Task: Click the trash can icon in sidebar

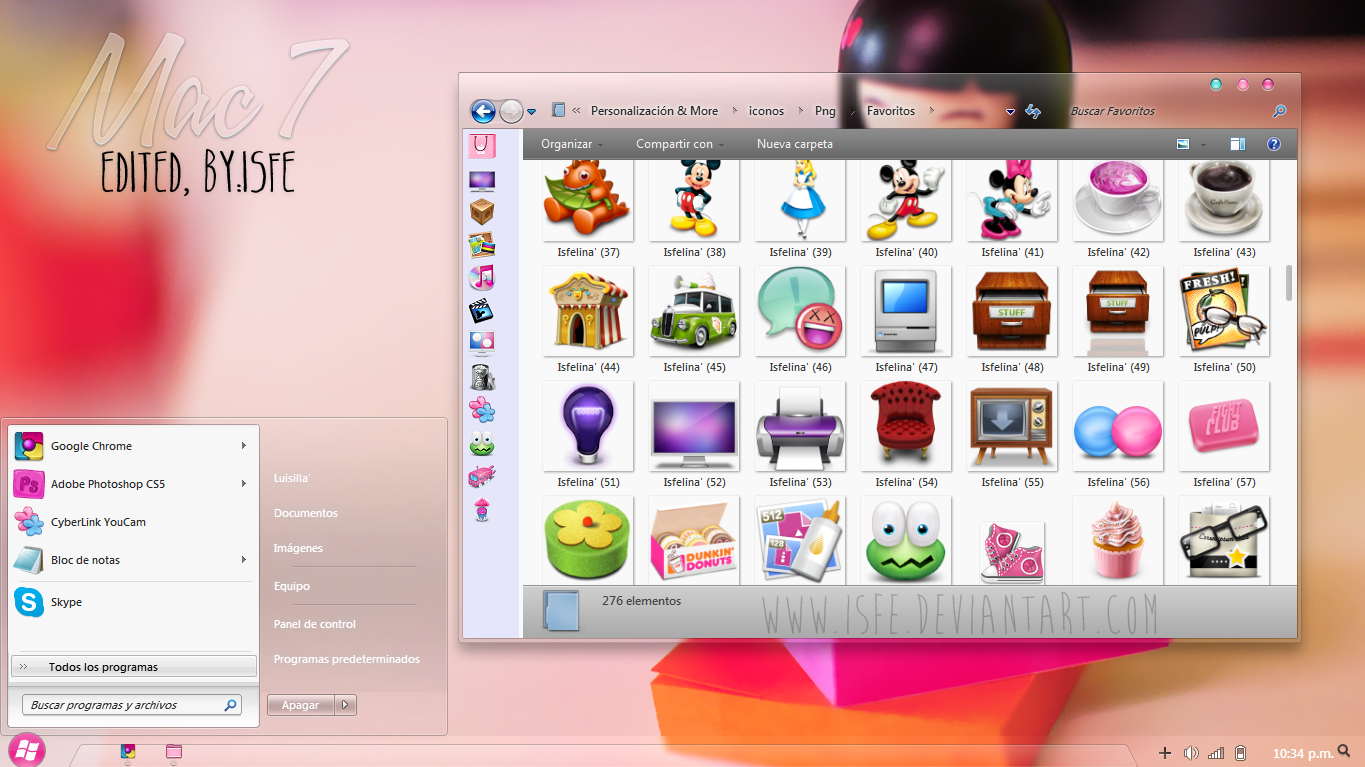Action: click(482, 377)
